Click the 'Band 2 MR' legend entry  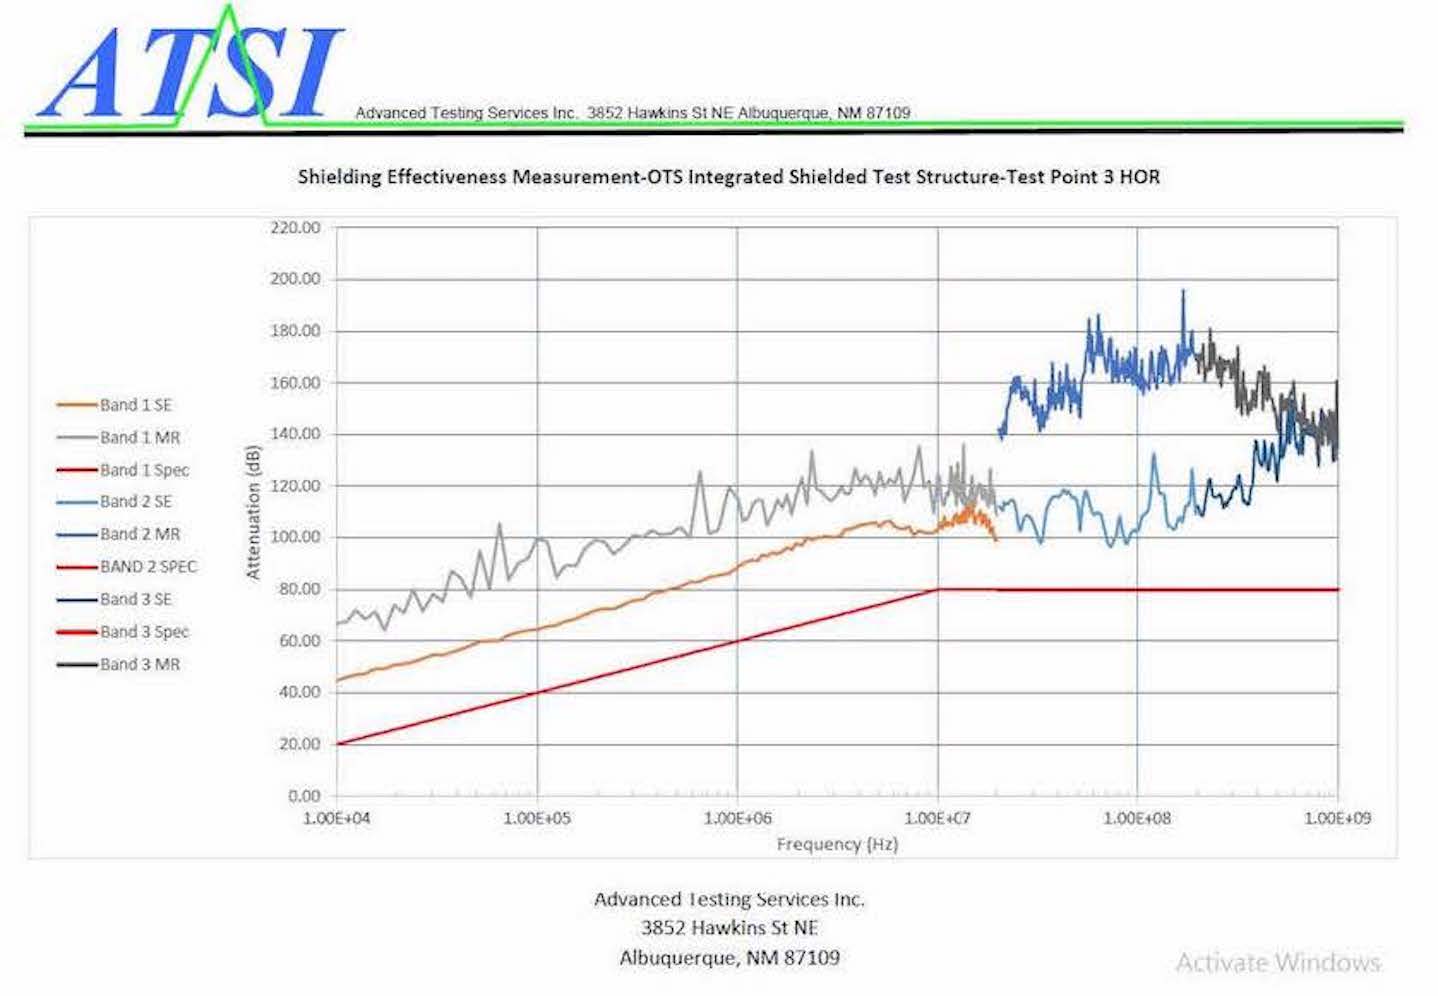tap(119, 534)
